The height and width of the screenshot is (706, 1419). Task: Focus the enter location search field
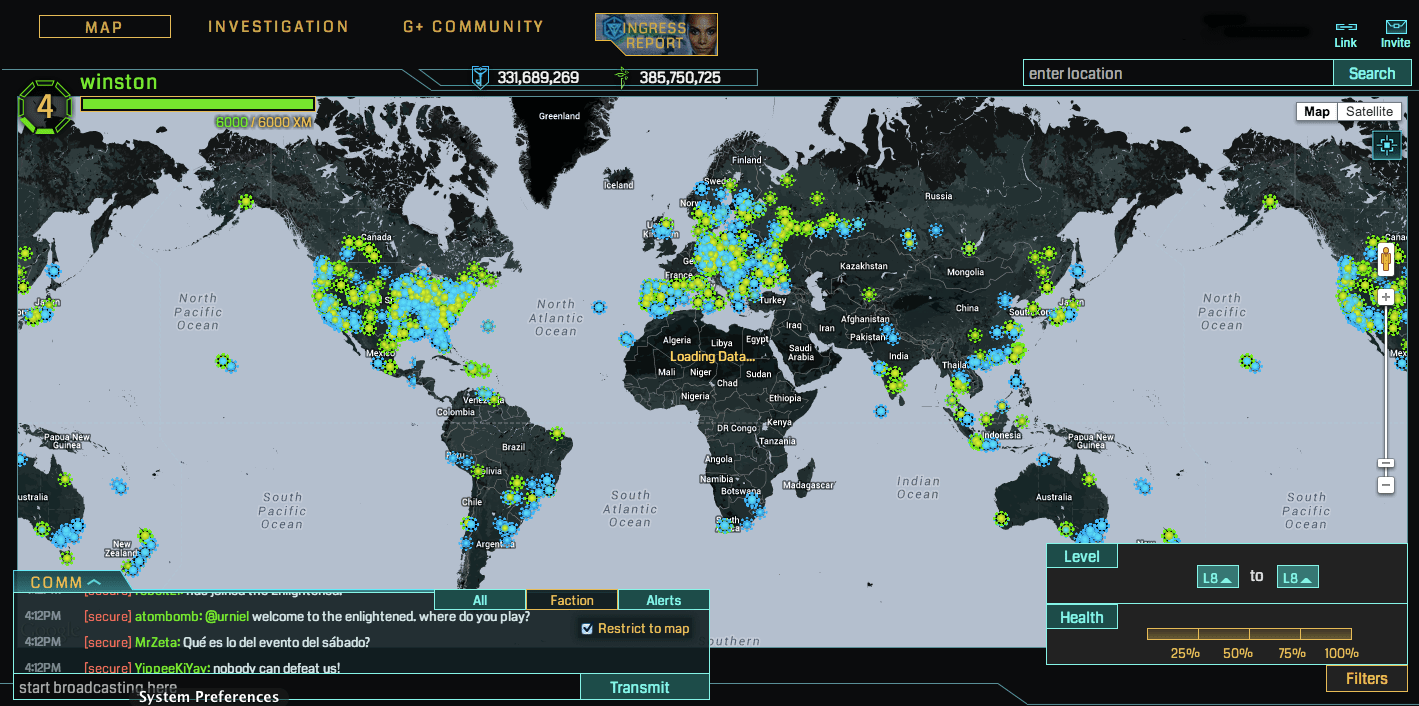[1178, 73]
